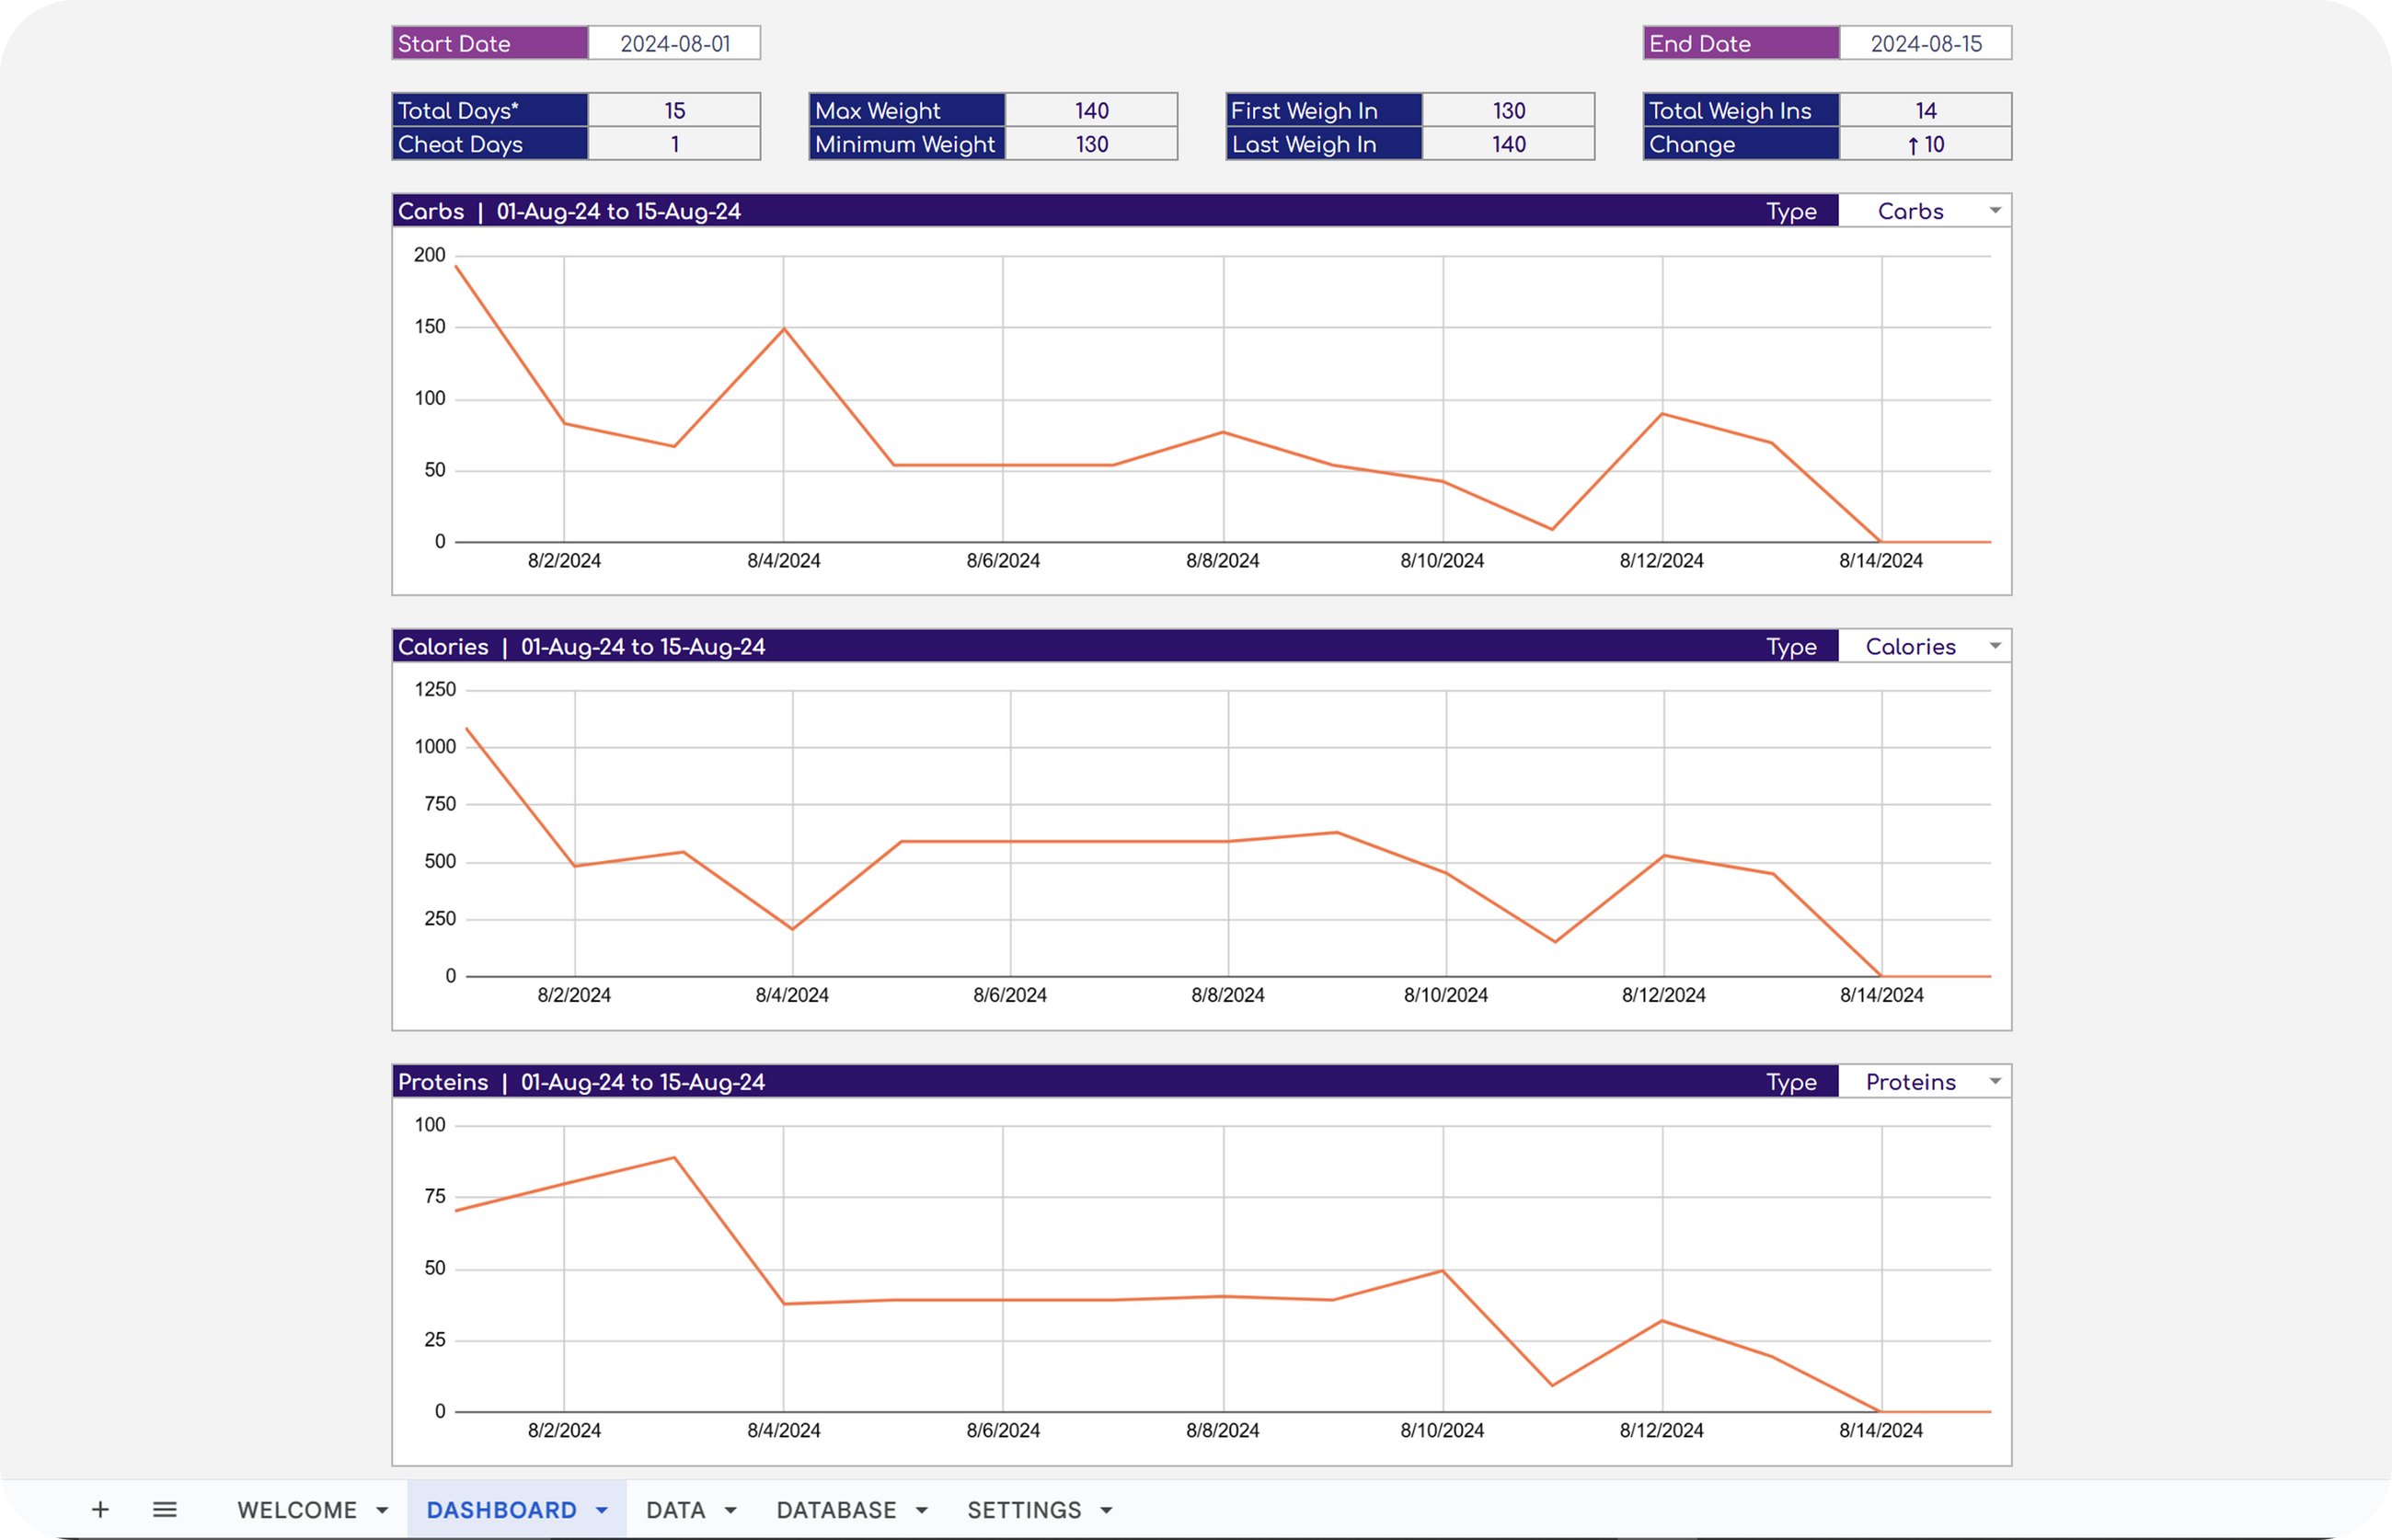Expand the DATABASE tab menu arrow
2392x1540 pixels.
(922, 1510)
